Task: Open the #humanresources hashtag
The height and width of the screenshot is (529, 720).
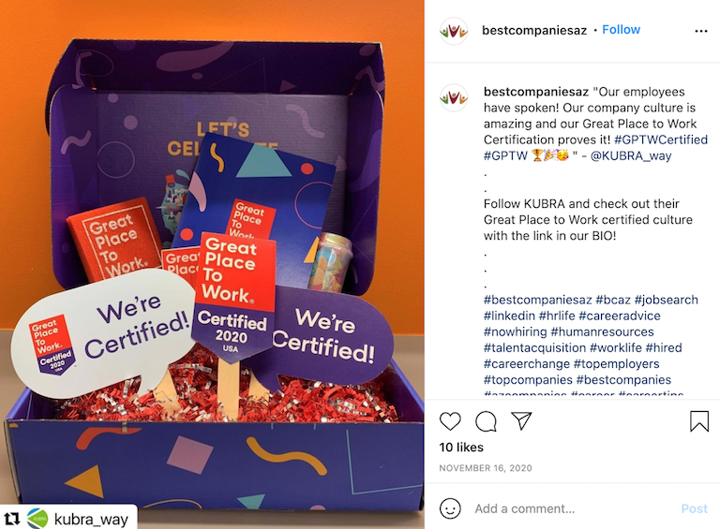Action: point(602,332)
